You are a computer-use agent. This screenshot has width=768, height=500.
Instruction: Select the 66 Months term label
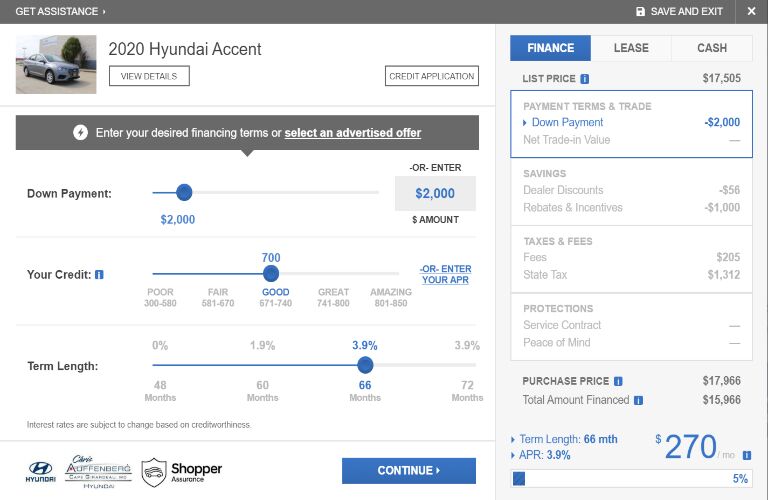365,391
